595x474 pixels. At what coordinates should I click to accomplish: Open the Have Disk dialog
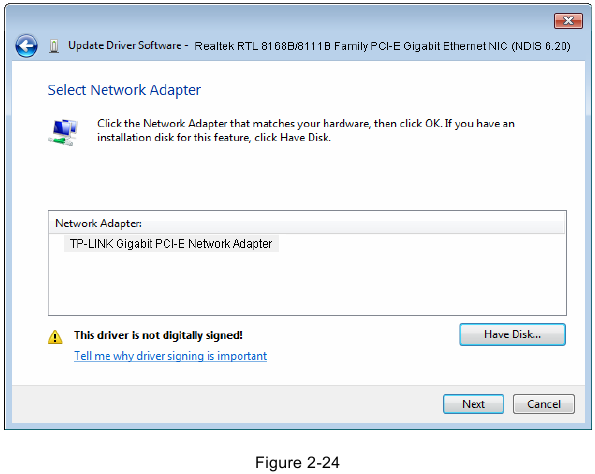point(512,334)
